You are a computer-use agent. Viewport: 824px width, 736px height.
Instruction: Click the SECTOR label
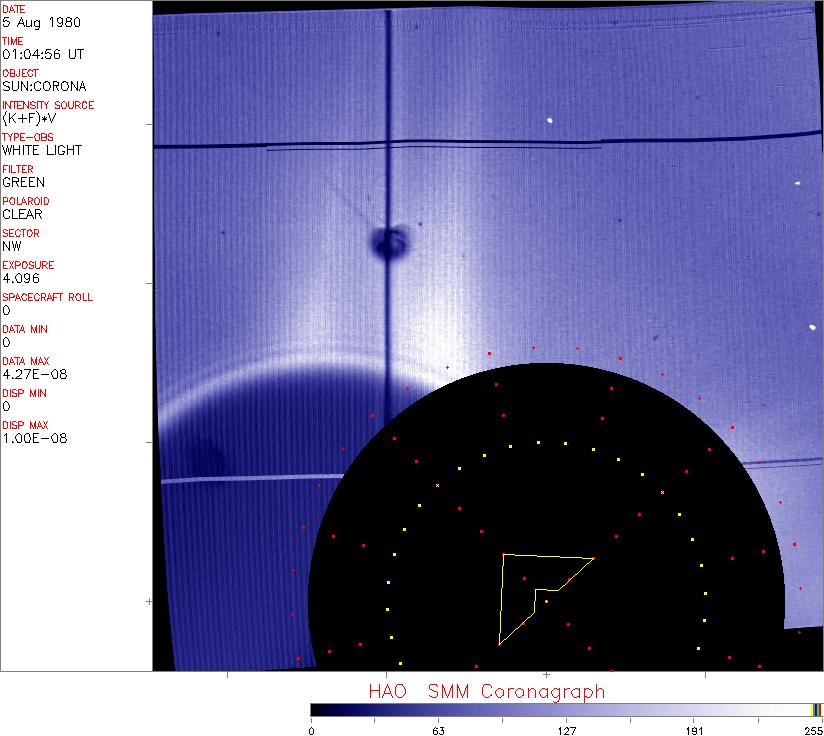(21, 233)
